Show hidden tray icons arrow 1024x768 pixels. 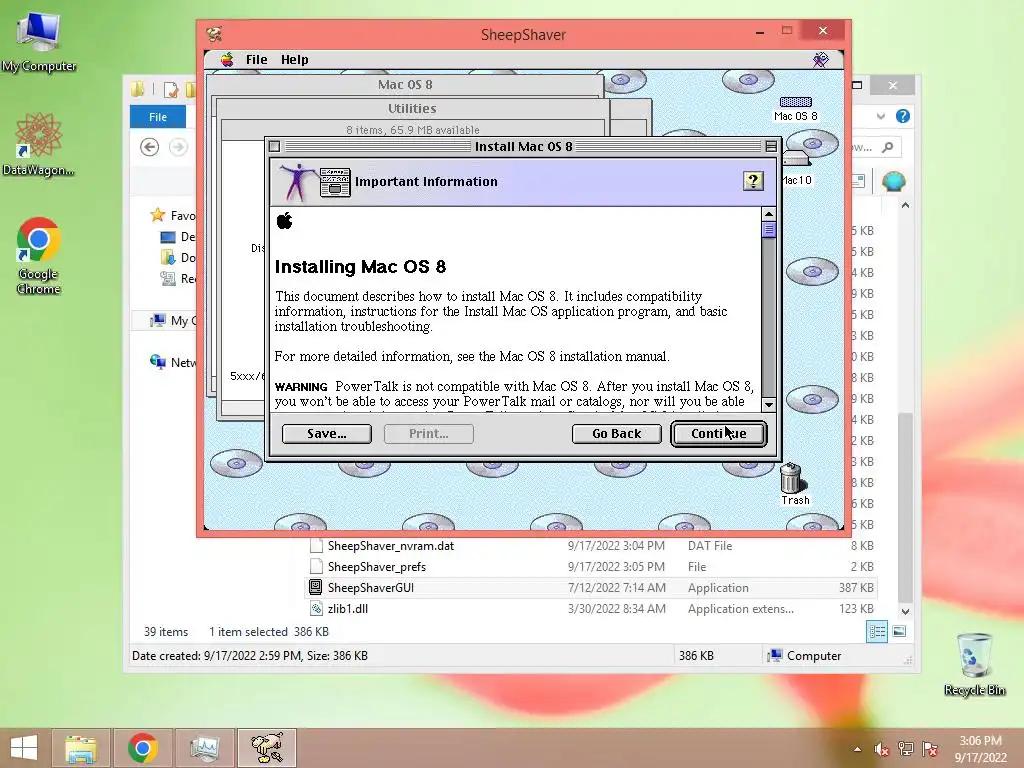[x=857, y=749]
